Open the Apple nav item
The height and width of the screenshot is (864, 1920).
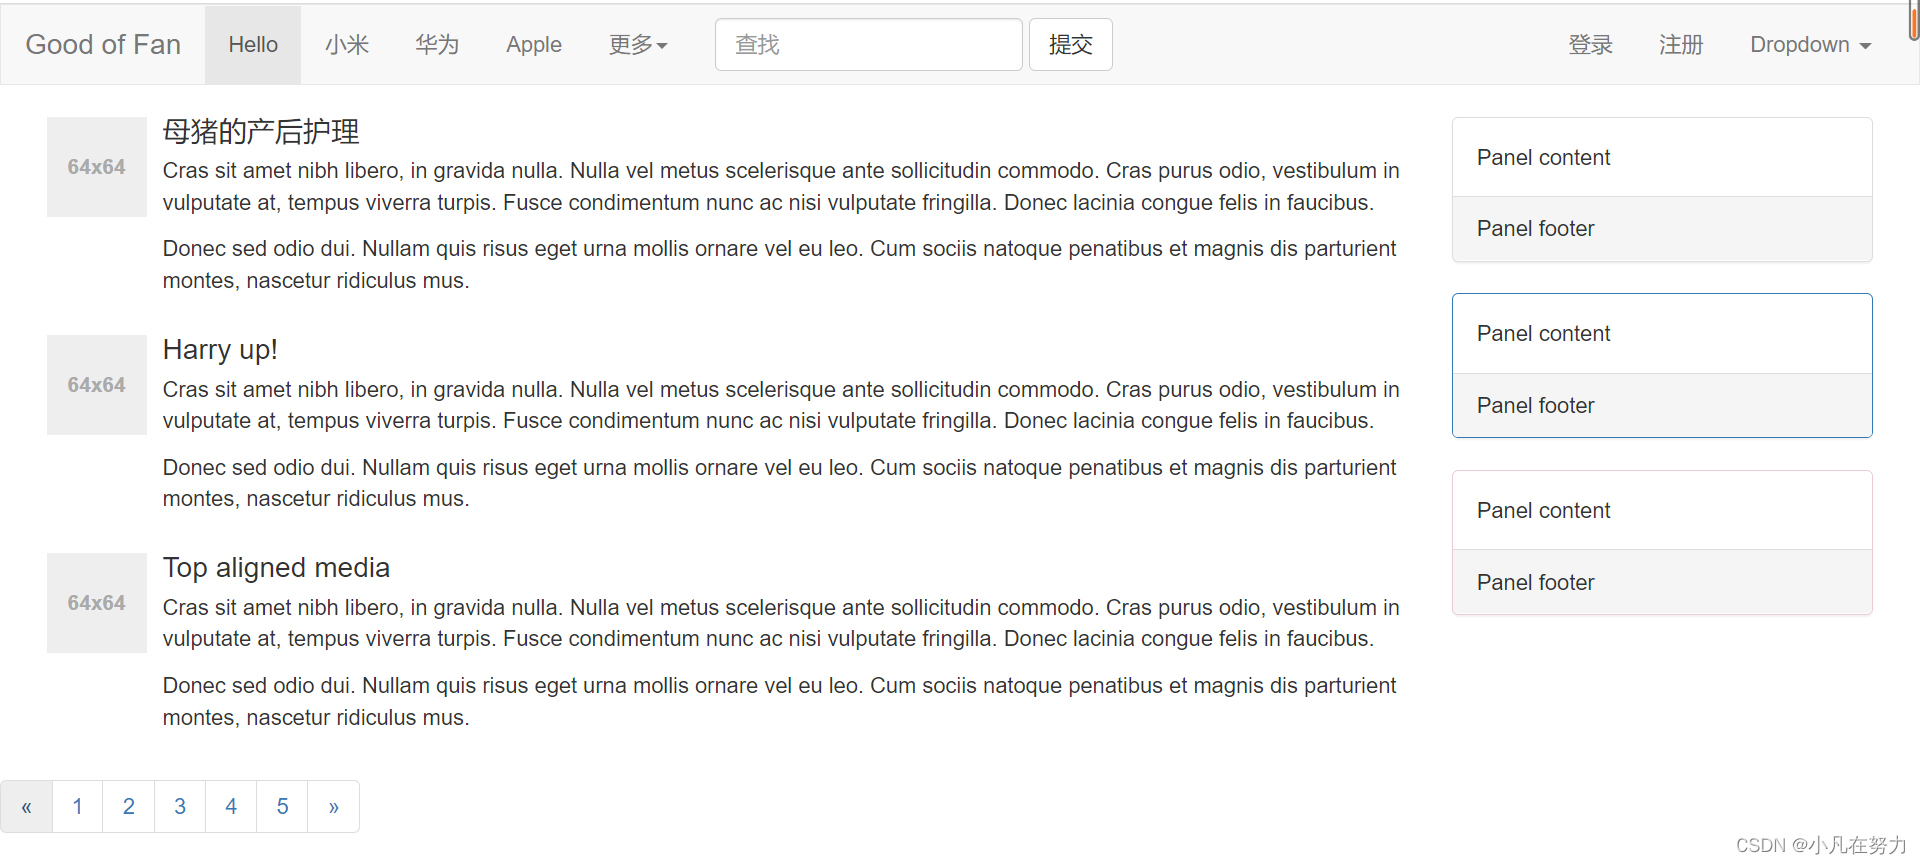pos(534,45)
